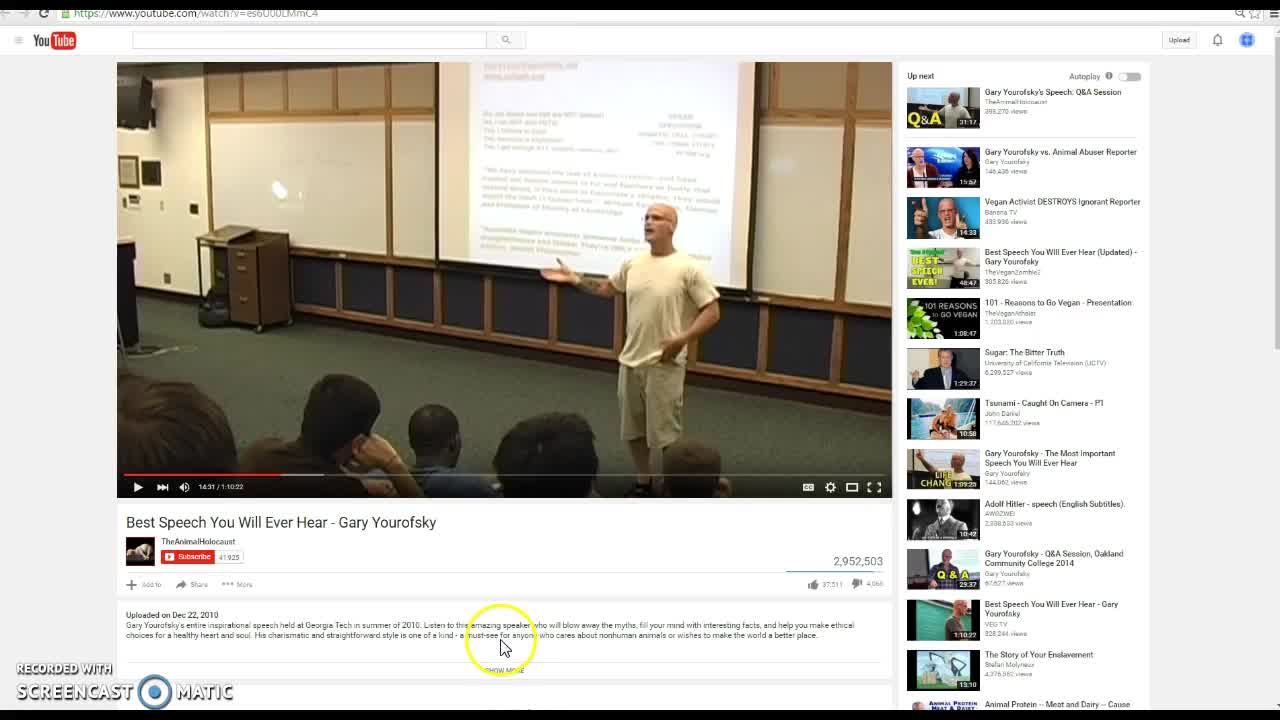This screenshot has height=720, width=1280.
Task: Play the video with the play button
Action: click(x=138, y=487)
